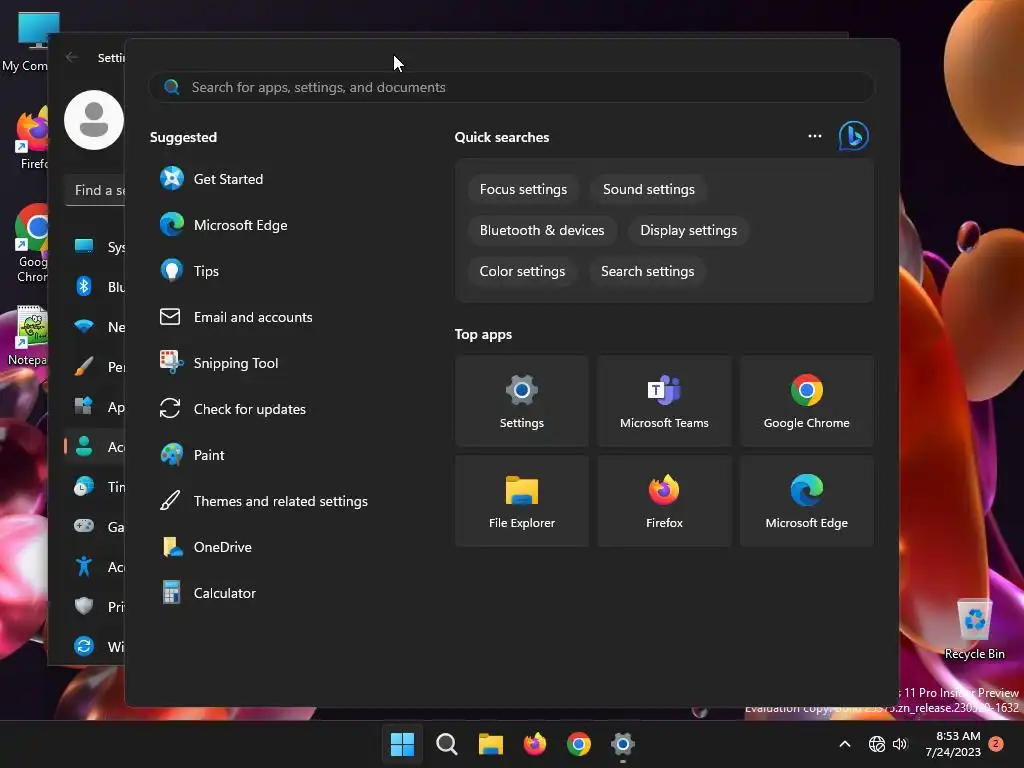The image size is (1024, 768).
Task: Click the network globe tray icon
Action: coord(877,744)
